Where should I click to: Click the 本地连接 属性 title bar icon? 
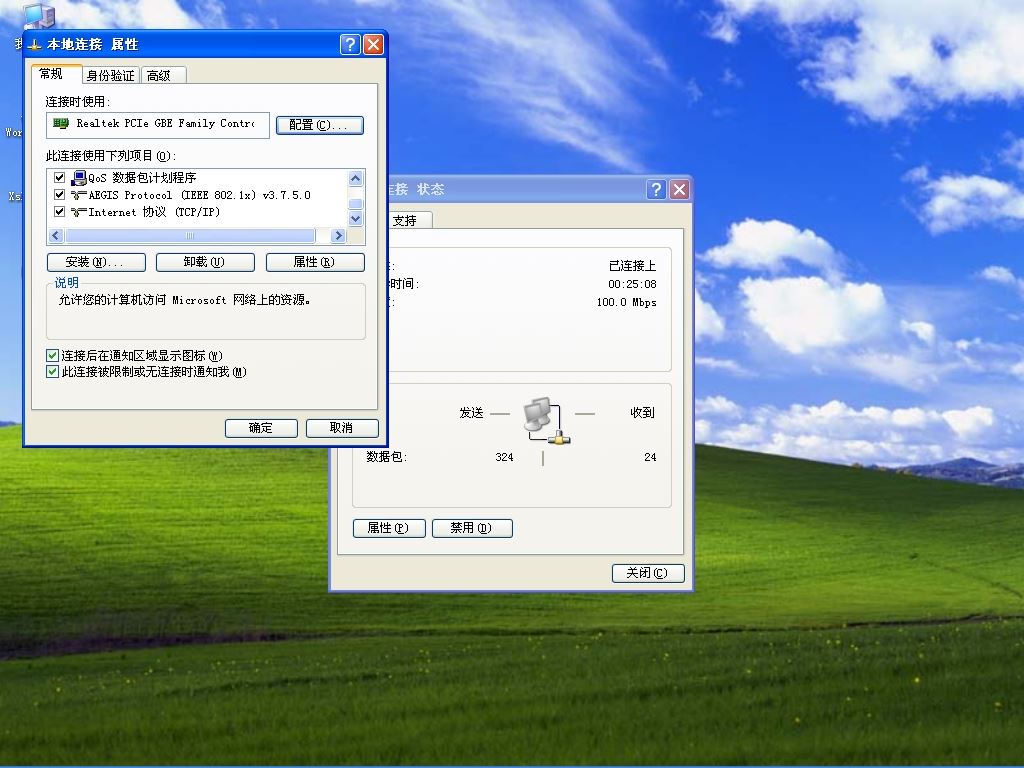pos(35,45)
